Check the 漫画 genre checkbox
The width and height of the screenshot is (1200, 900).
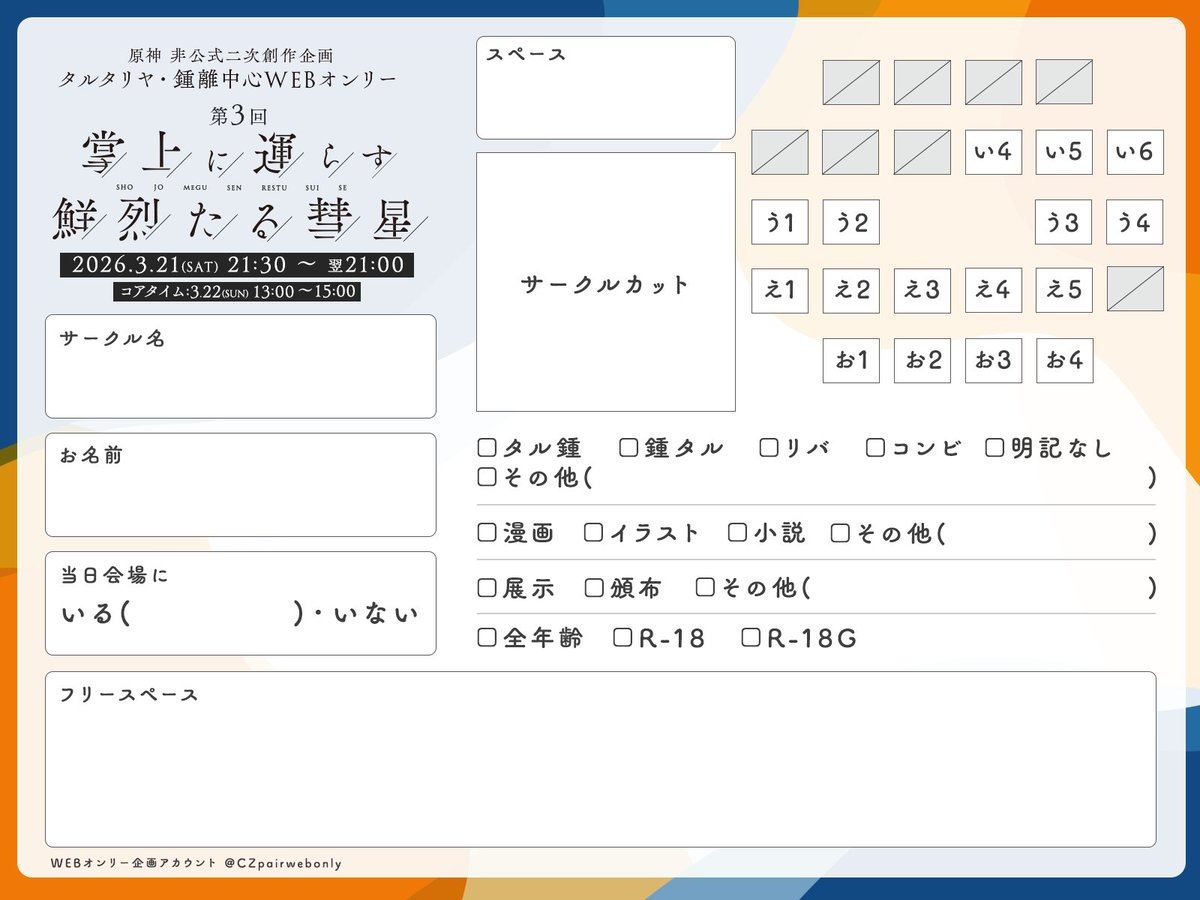click(x=486, y=533)
